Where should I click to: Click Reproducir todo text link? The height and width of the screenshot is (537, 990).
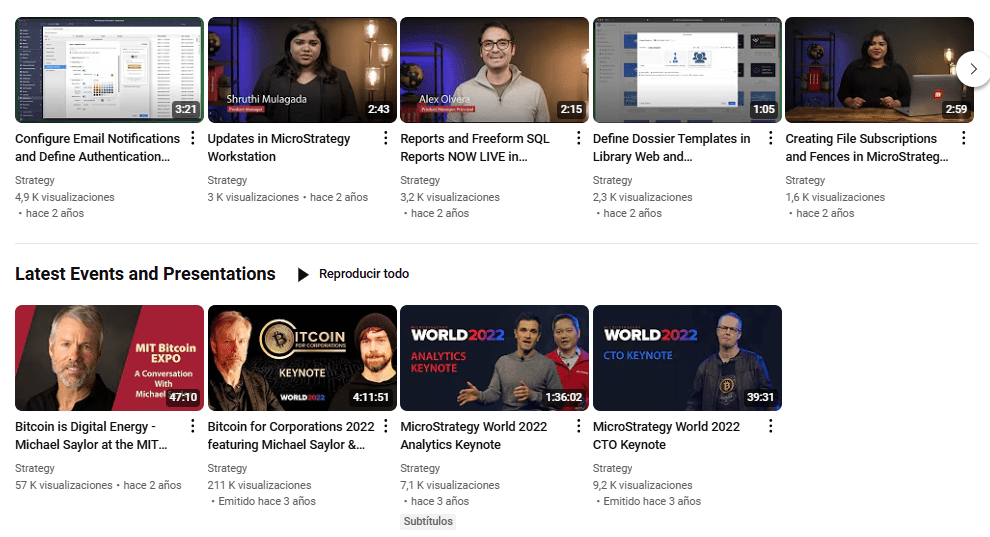364,274
